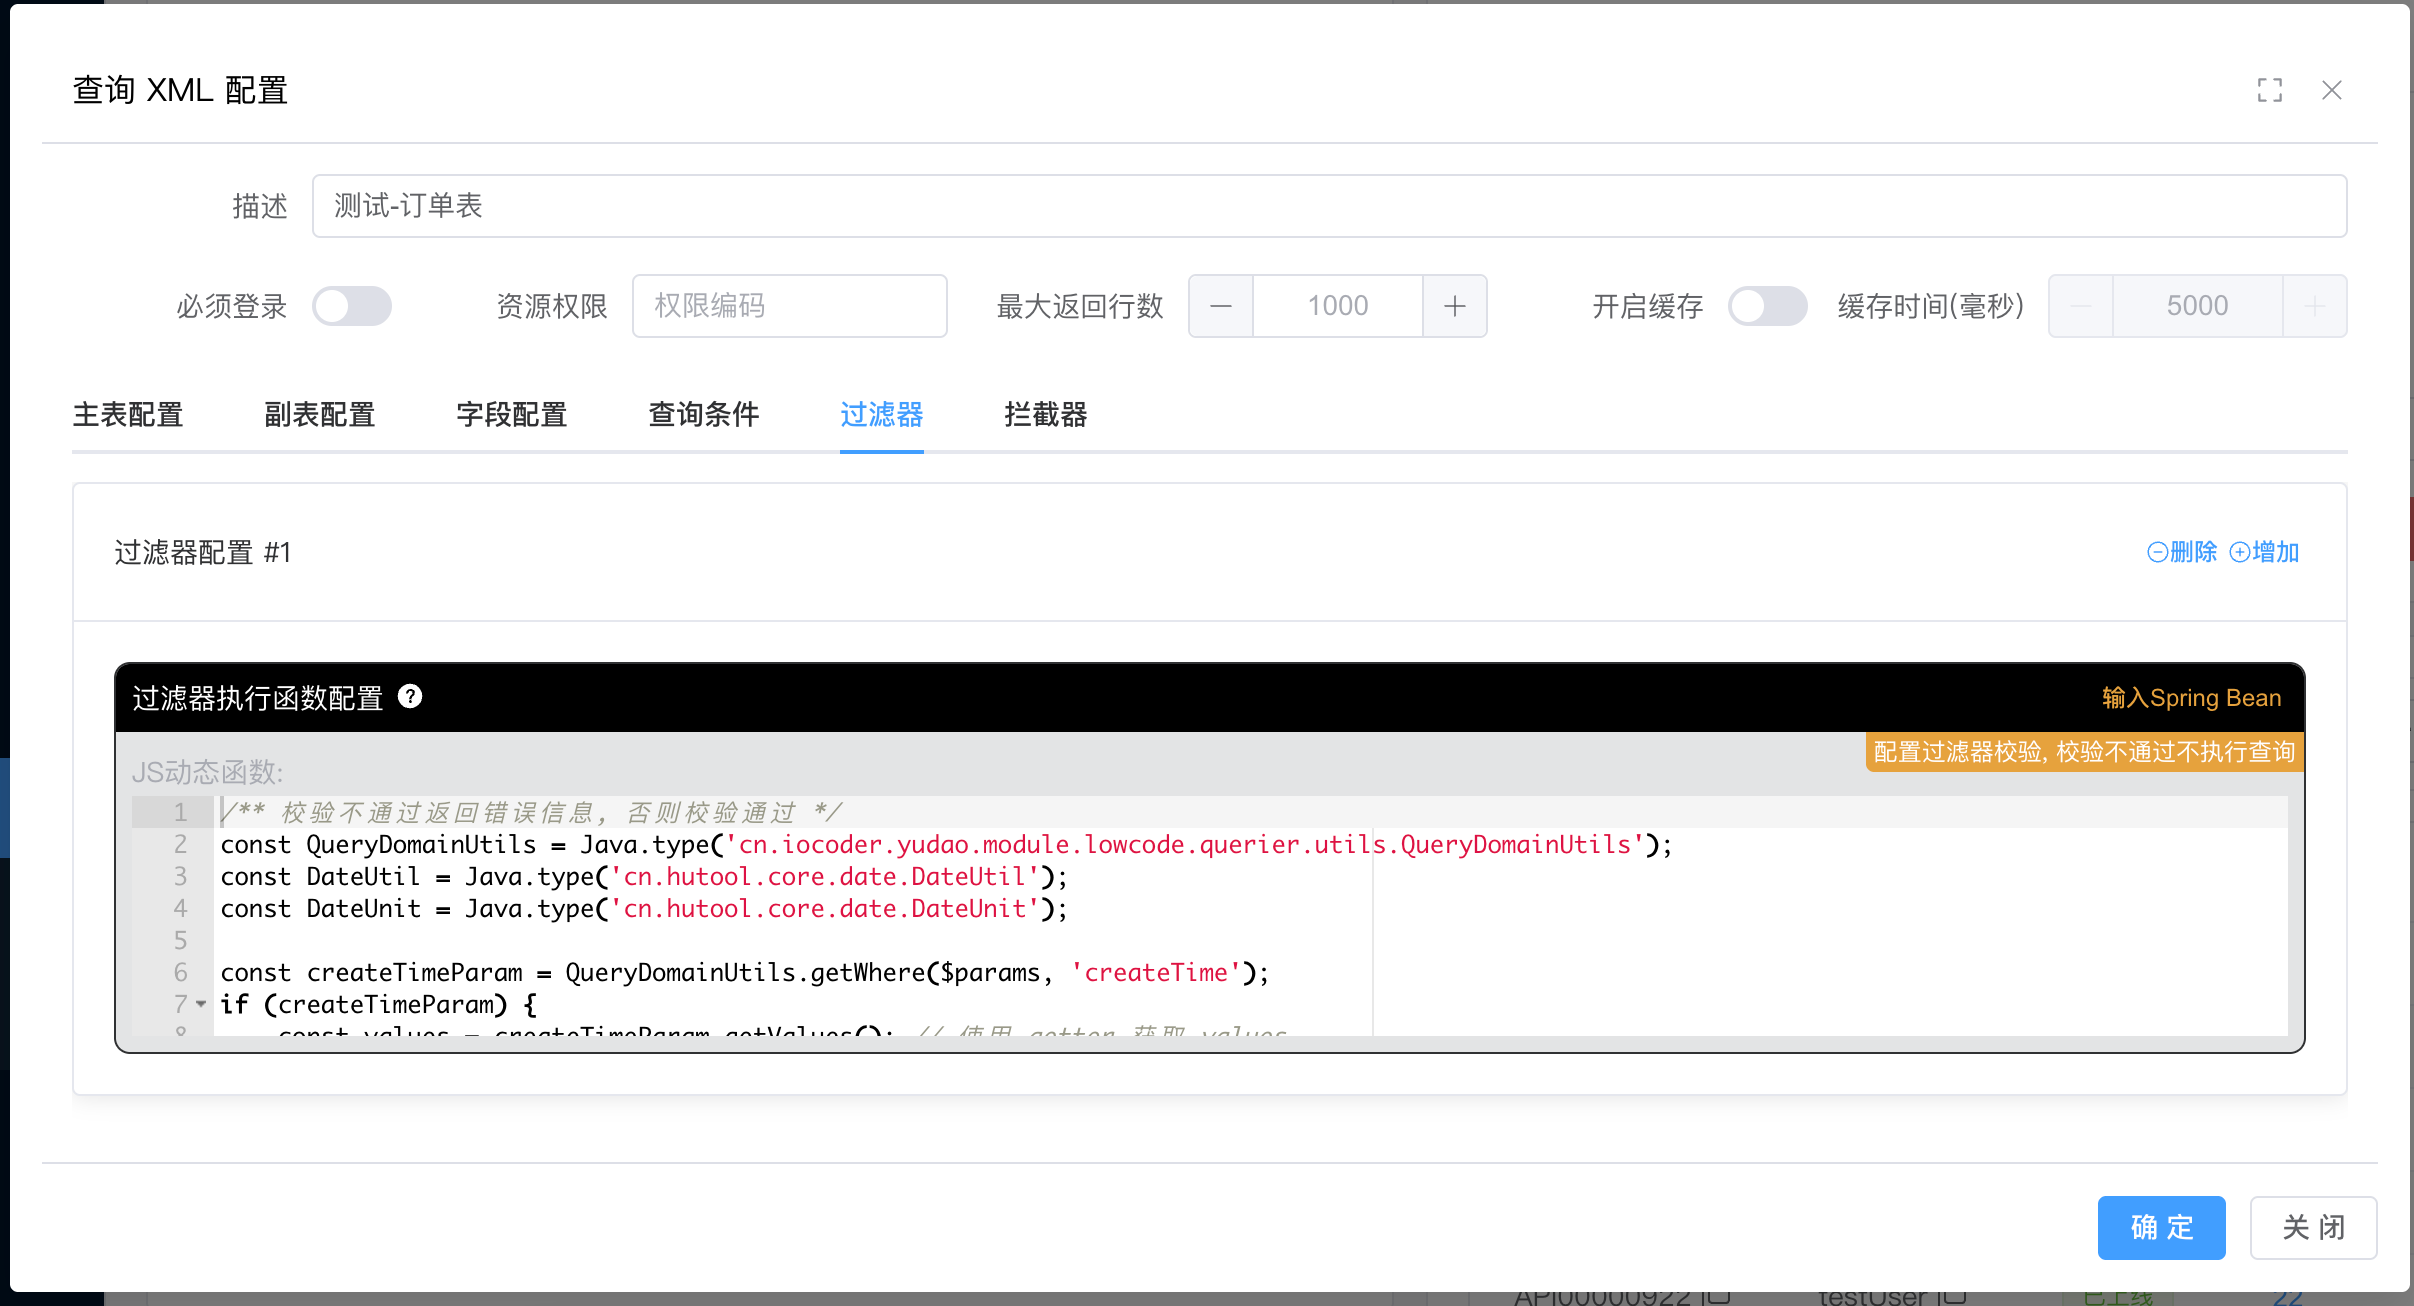
Task: Enable the 开启缓存 switch
Action: pos(1767,306)
